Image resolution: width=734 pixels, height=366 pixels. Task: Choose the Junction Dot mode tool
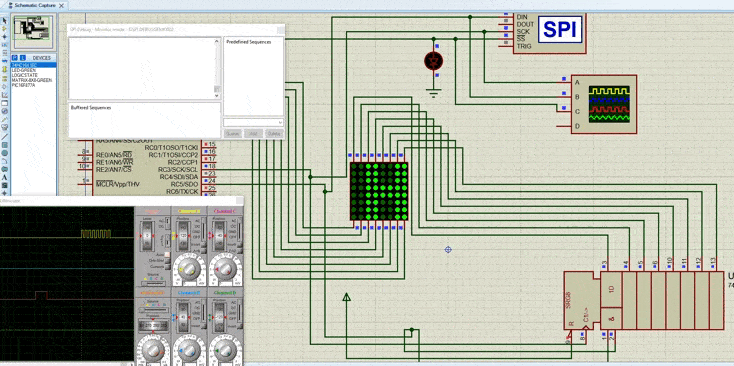pos(5,37)
